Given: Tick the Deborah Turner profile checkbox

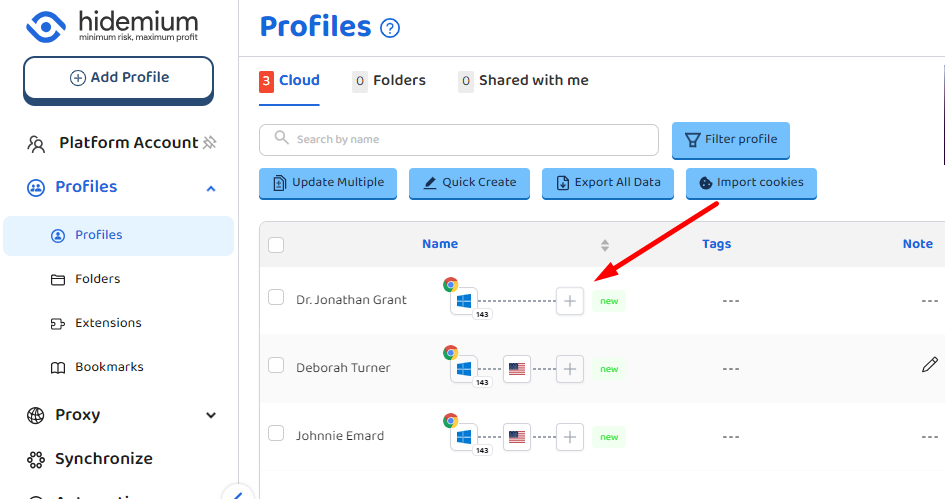Looking at the screenshot, I should 277,366.
